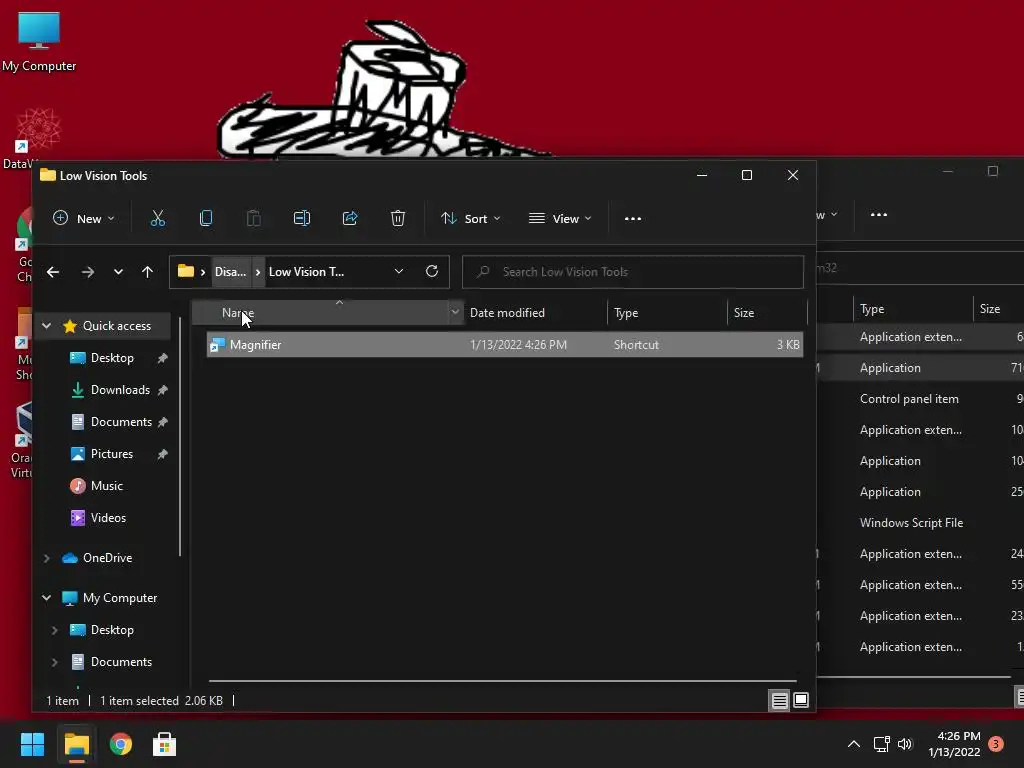Screen dimensions: 1024x768
Task: Go back with the left arrow
Action: coord(53,272)
